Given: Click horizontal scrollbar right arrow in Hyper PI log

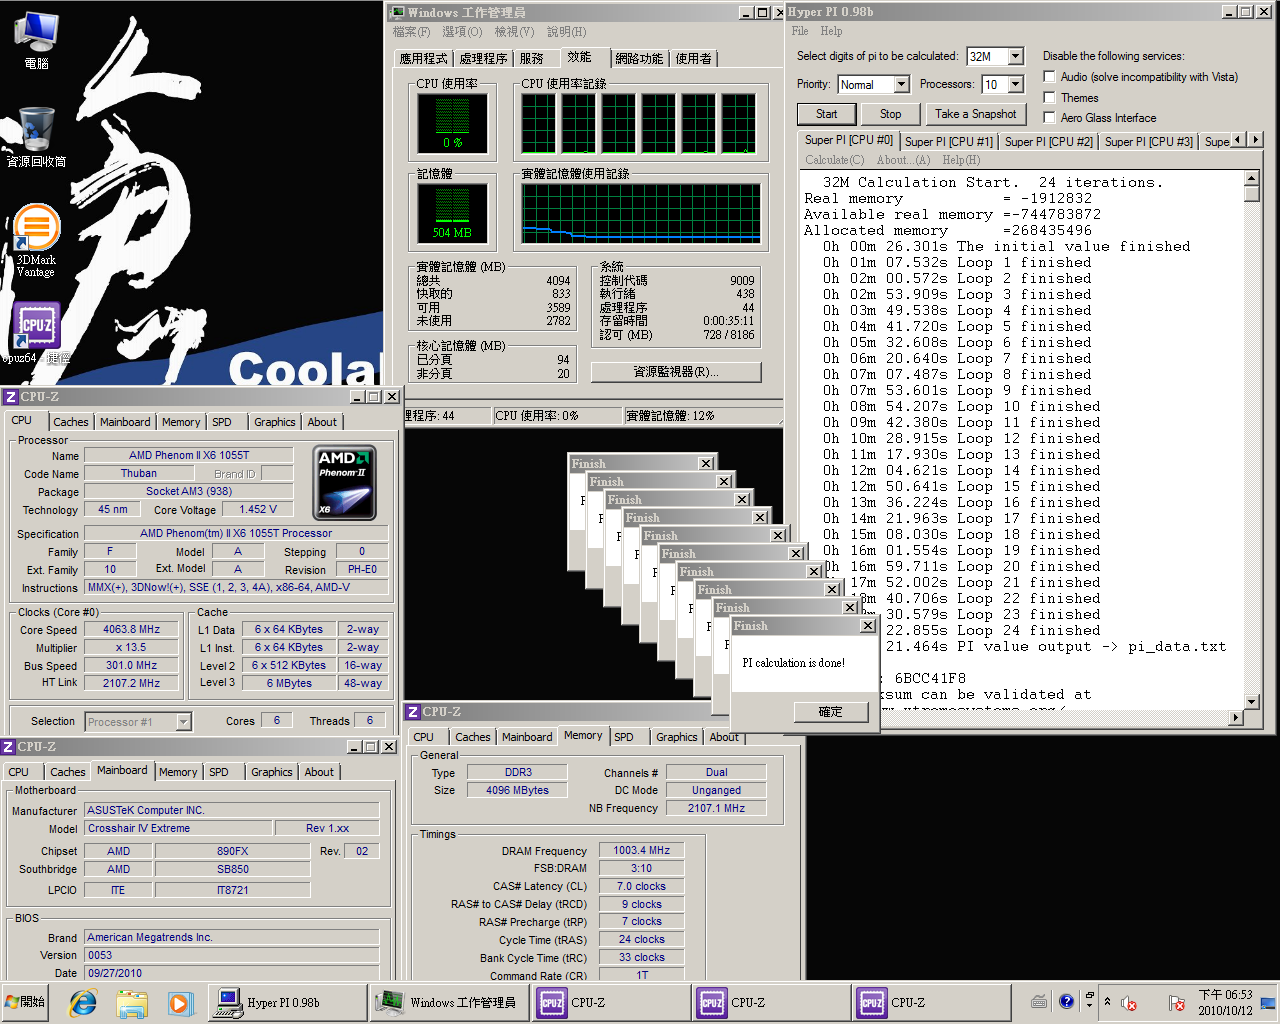Looking at the screenshot, I should point(1236,717).
